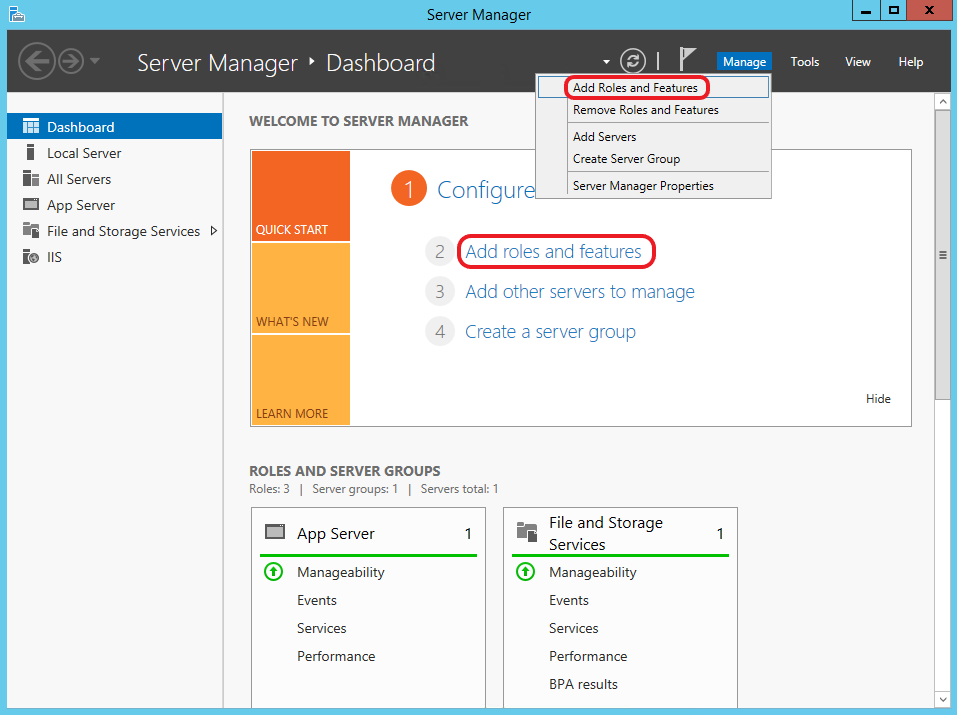Screen dimensions: 957x715
Task: Click the scrollbar up arrow
Action: pos(943,101)
